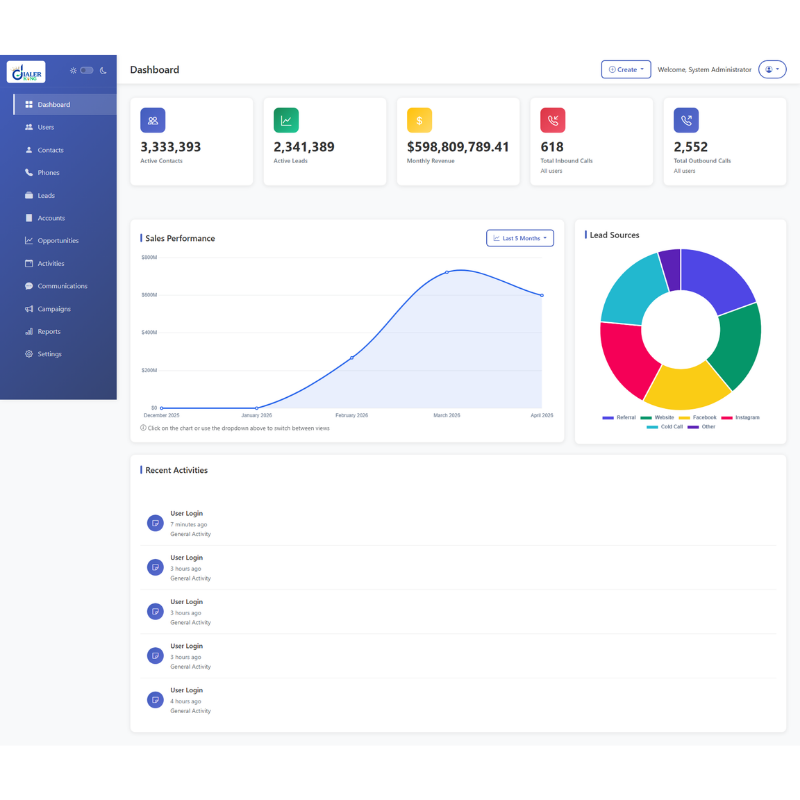Go to Activities page link
800x800 pixels.
pyautogui.click(x=65, y=263)
